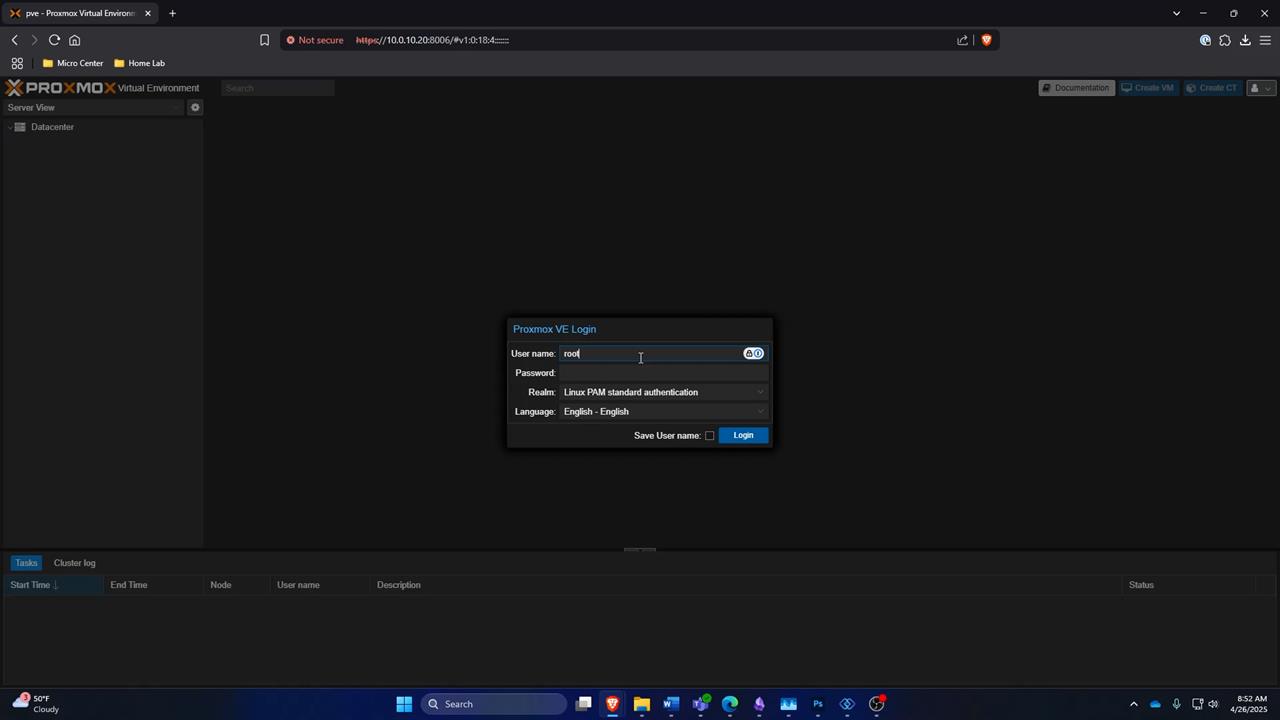Viewport: 1280px width, 720px height.
Task: Expand the Datacenter tree node
Action: pos(9,127)
